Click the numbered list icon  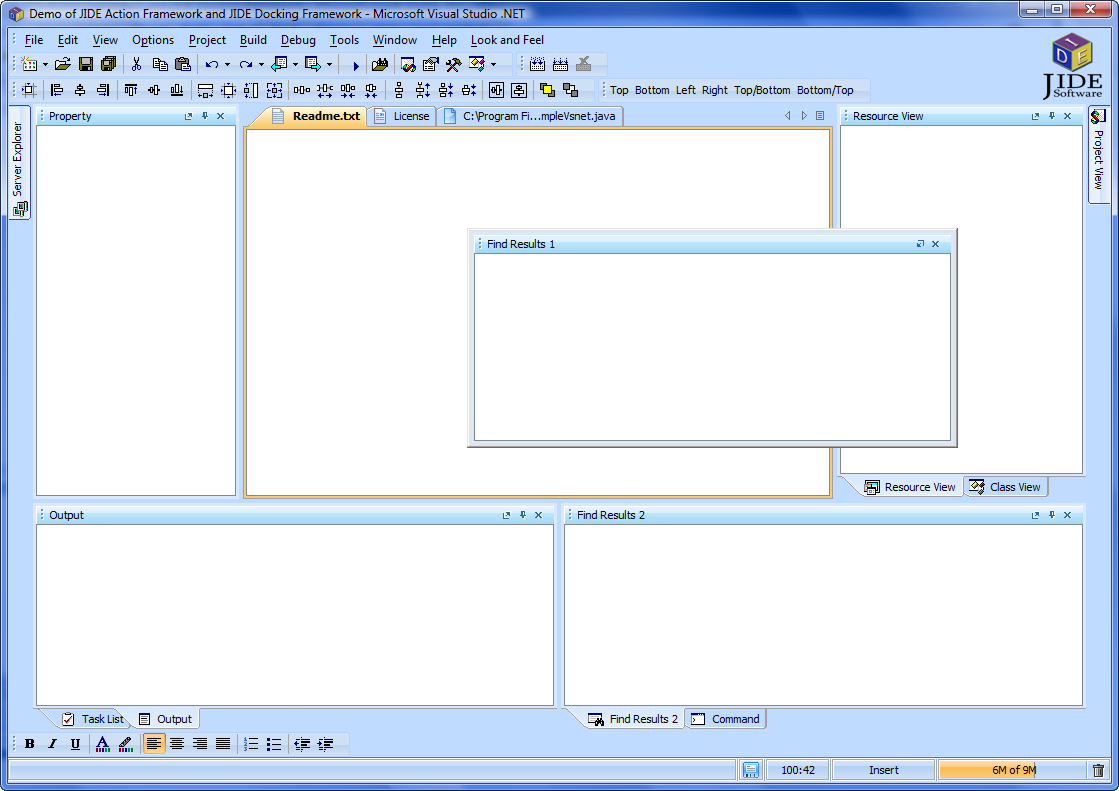[x=251, y=744]
